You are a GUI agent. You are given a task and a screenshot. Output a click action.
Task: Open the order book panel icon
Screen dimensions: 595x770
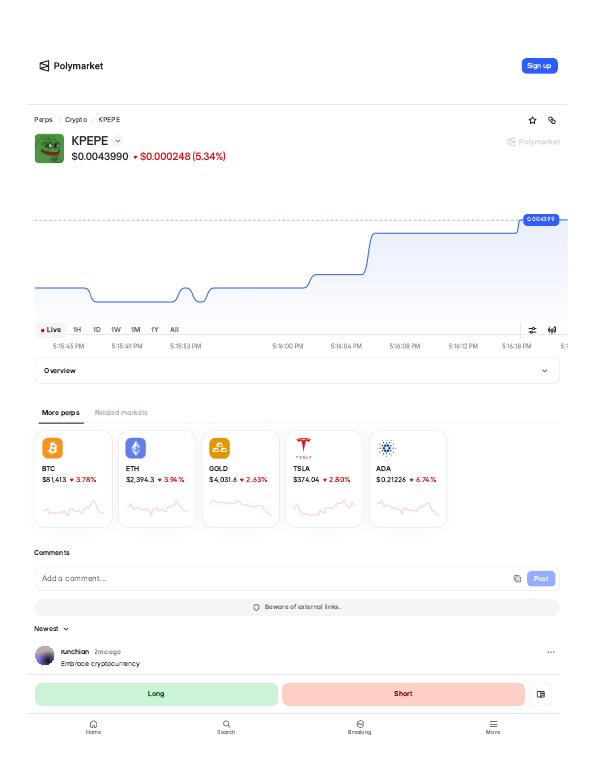coord(541,694)
